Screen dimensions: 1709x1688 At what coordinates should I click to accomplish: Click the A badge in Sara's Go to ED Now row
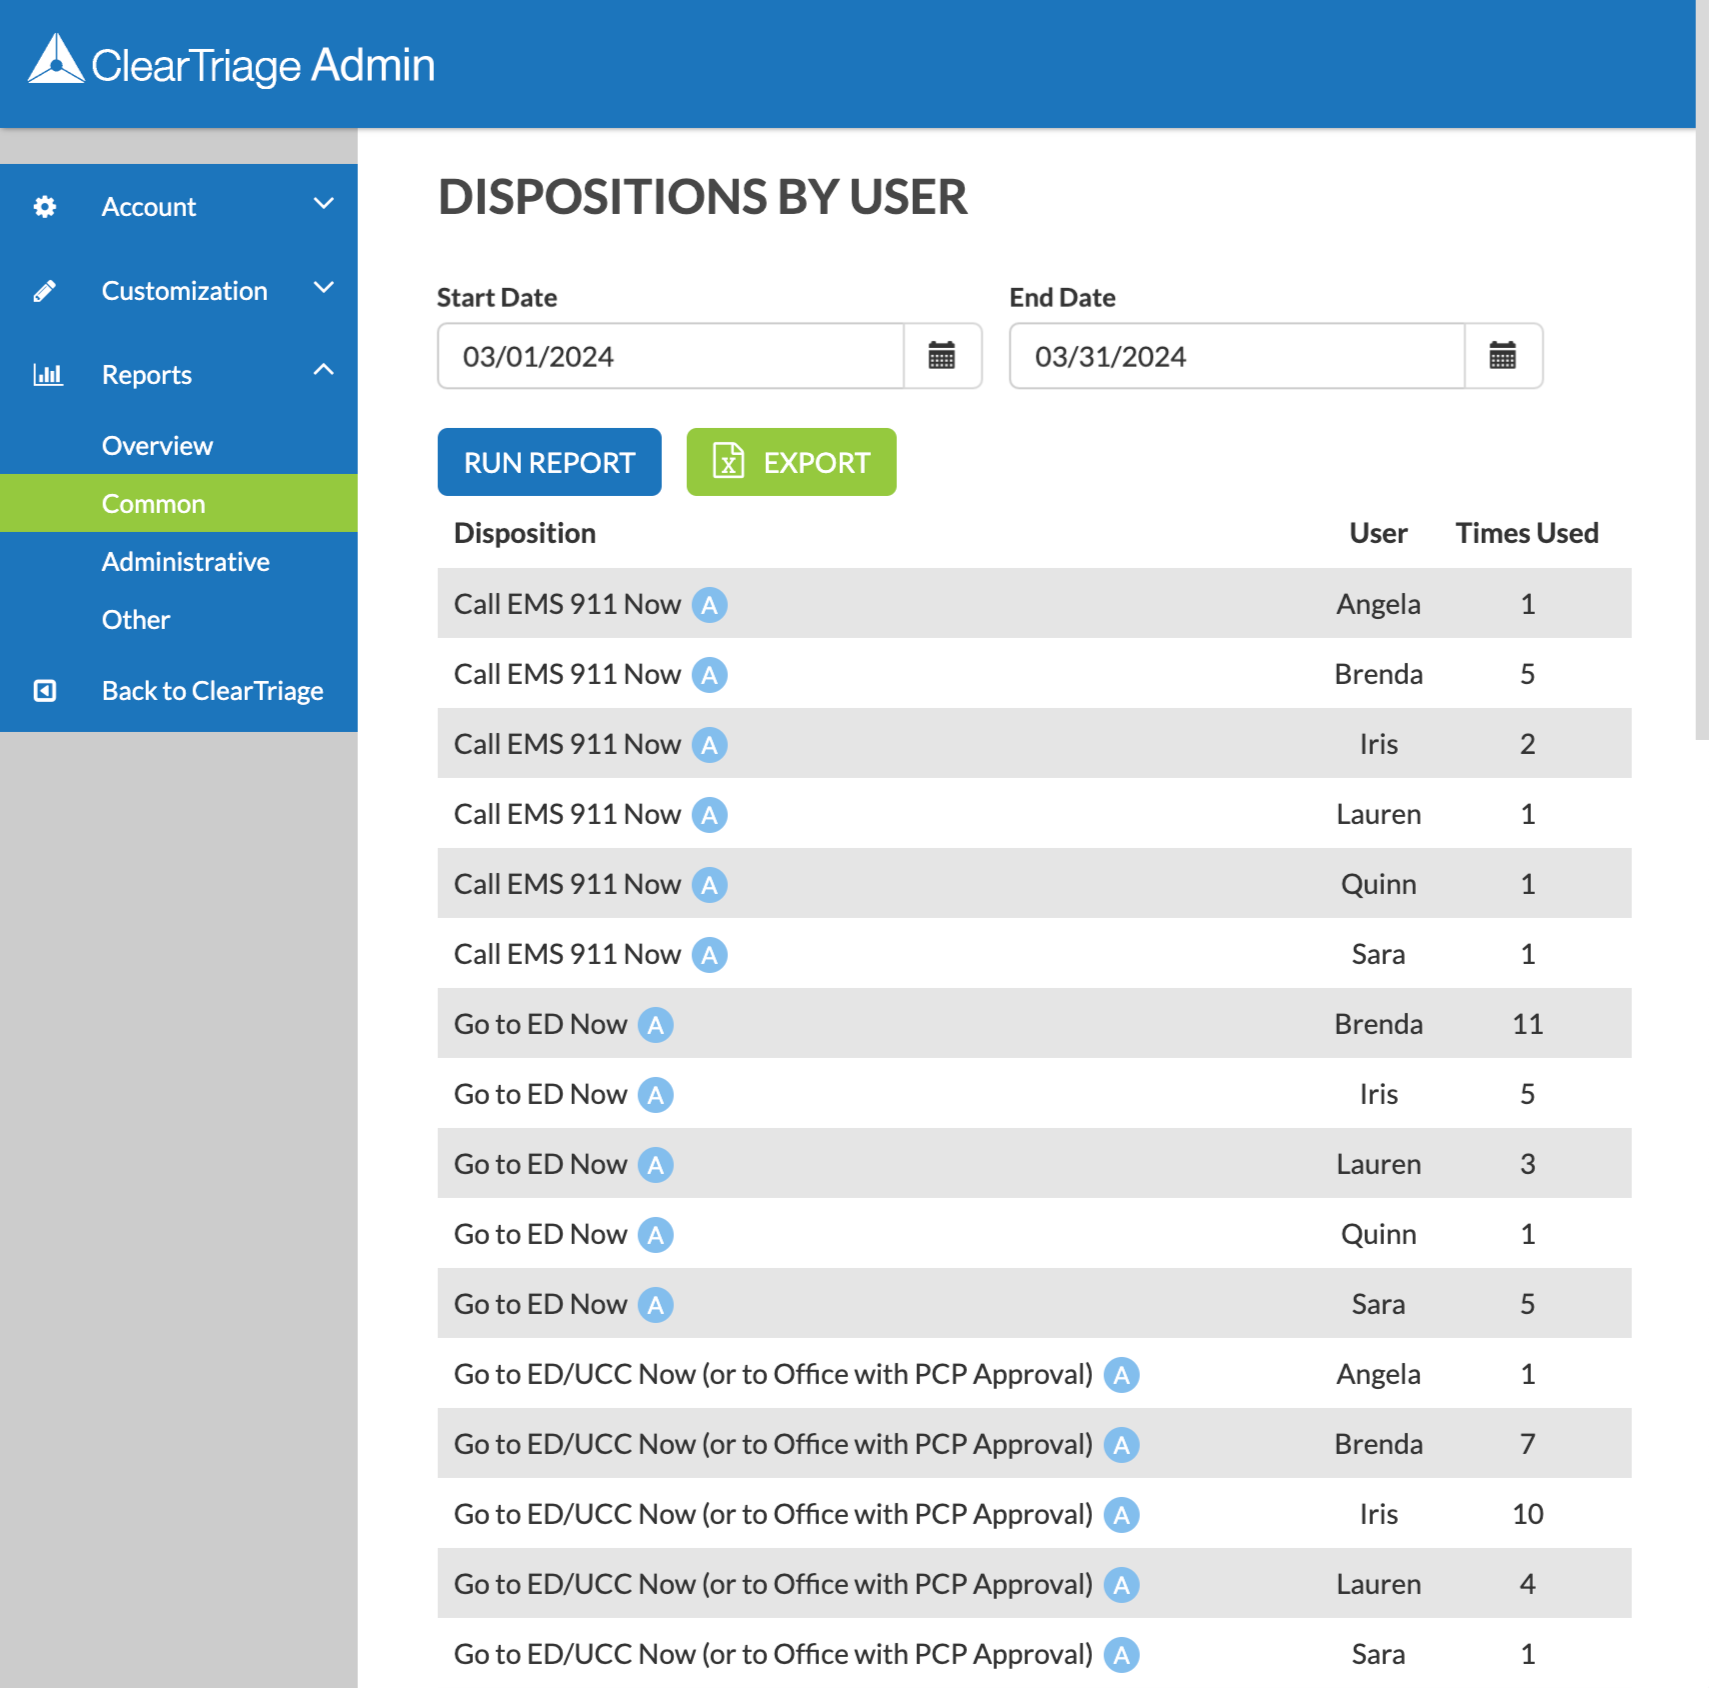click(656, 1305)
